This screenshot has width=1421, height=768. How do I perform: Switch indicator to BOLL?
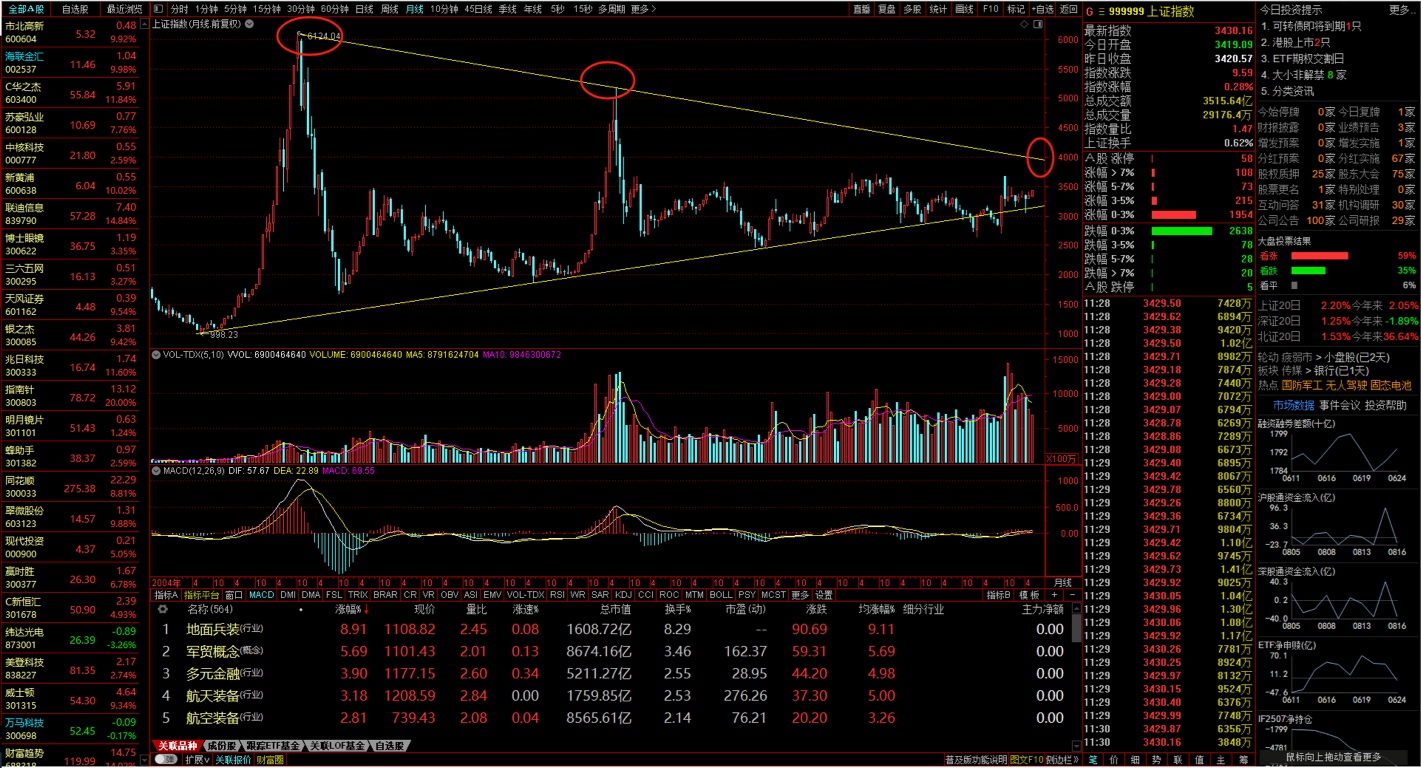[x=722, y=594]
